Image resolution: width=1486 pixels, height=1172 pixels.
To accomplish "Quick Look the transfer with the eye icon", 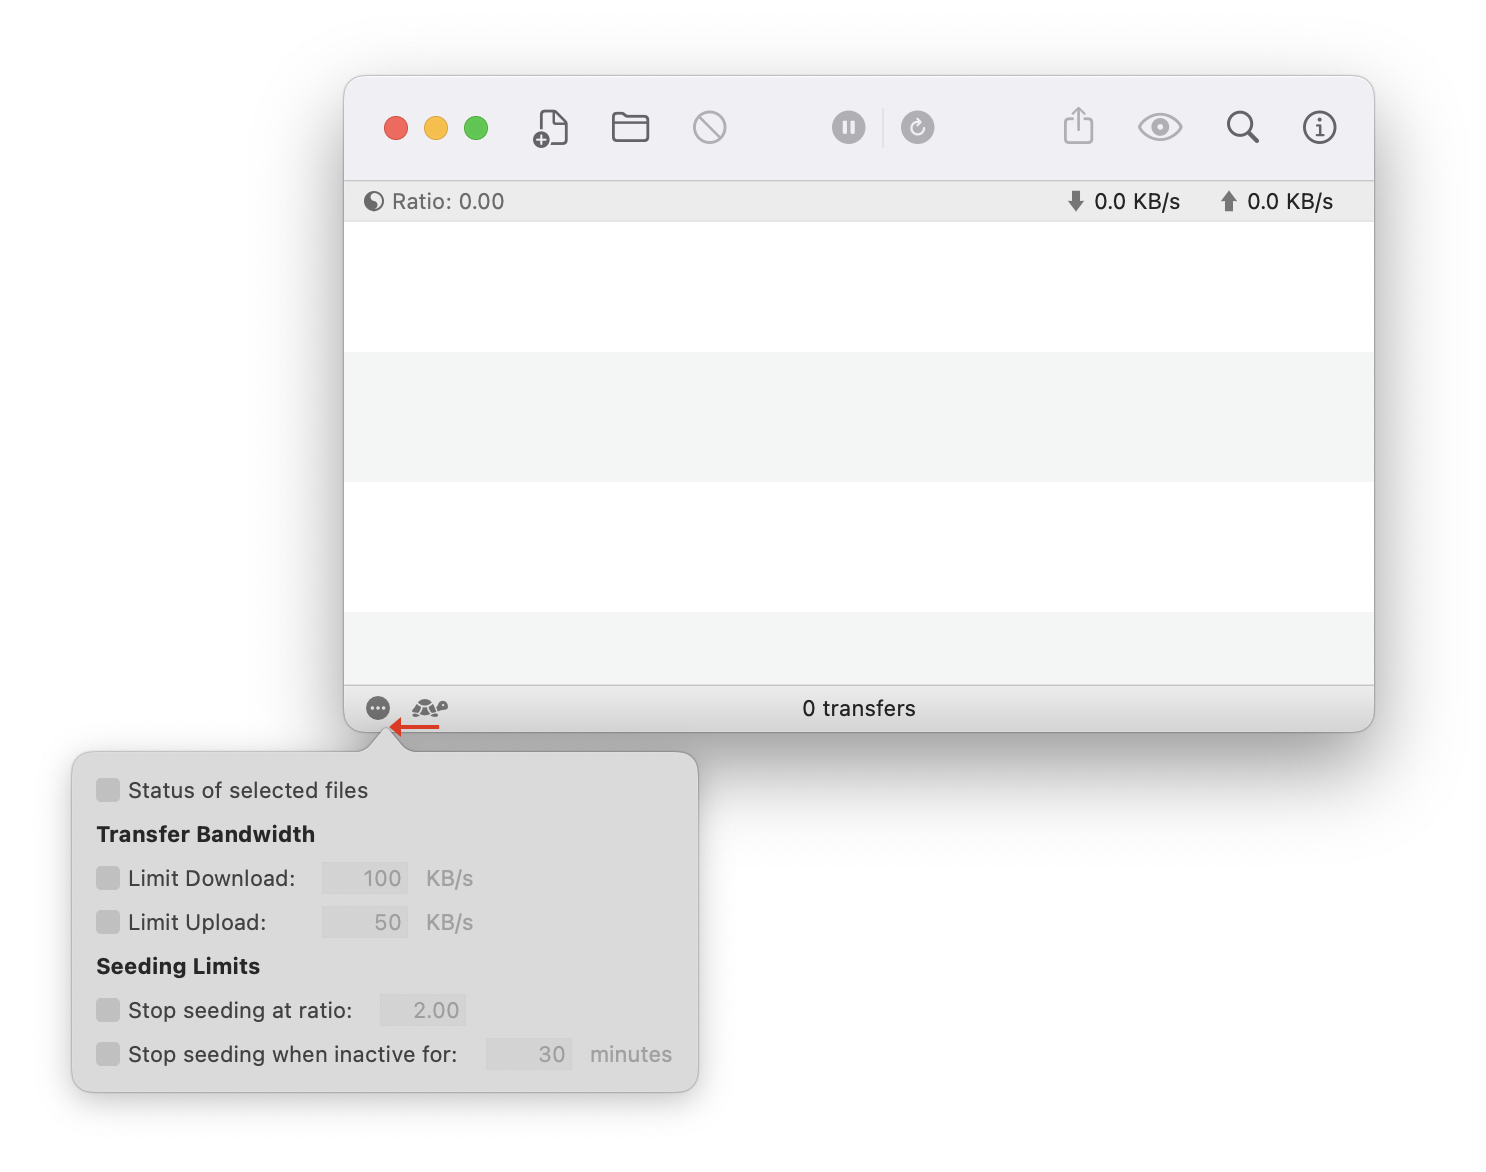I will point(1159,127).
